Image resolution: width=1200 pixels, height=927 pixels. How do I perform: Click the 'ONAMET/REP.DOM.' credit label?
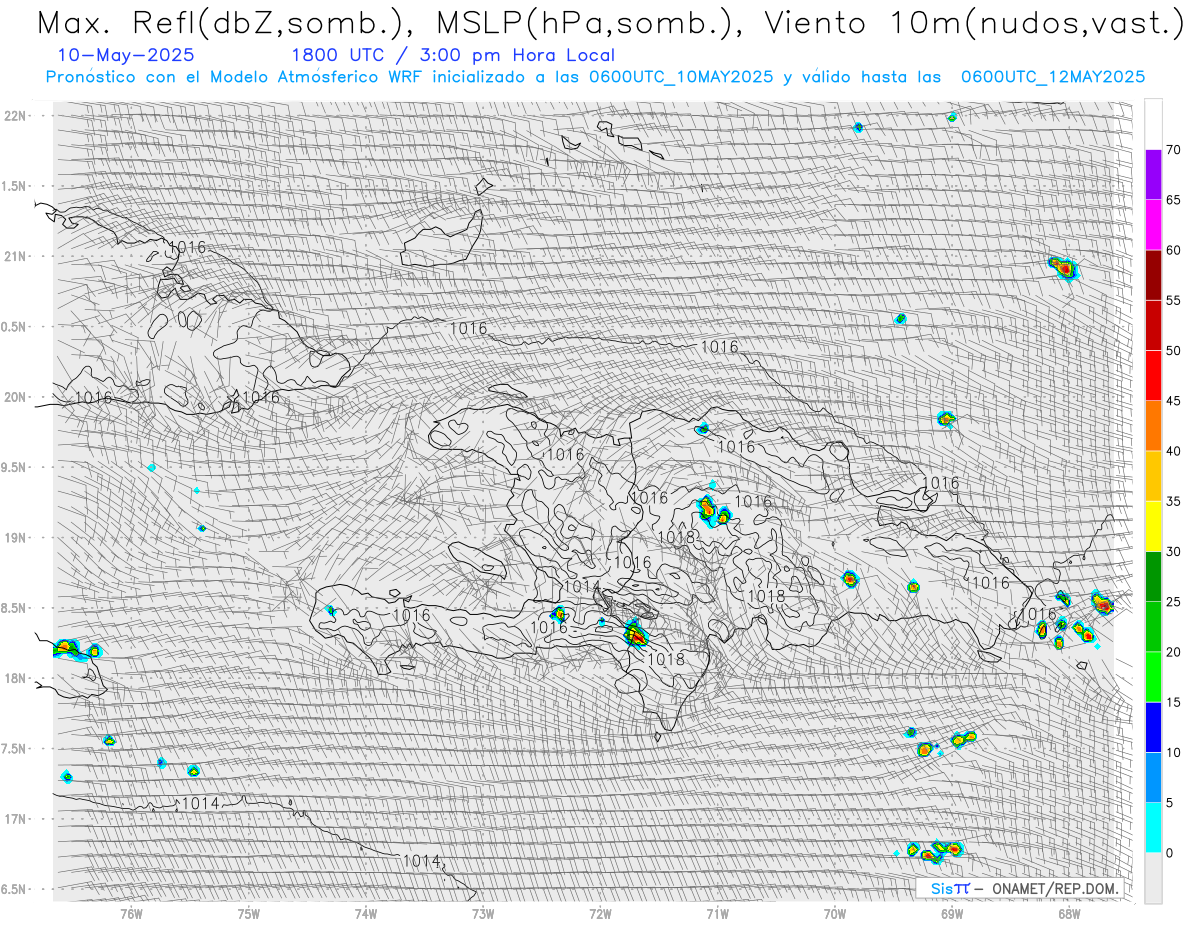click(x=1054, y=888)
